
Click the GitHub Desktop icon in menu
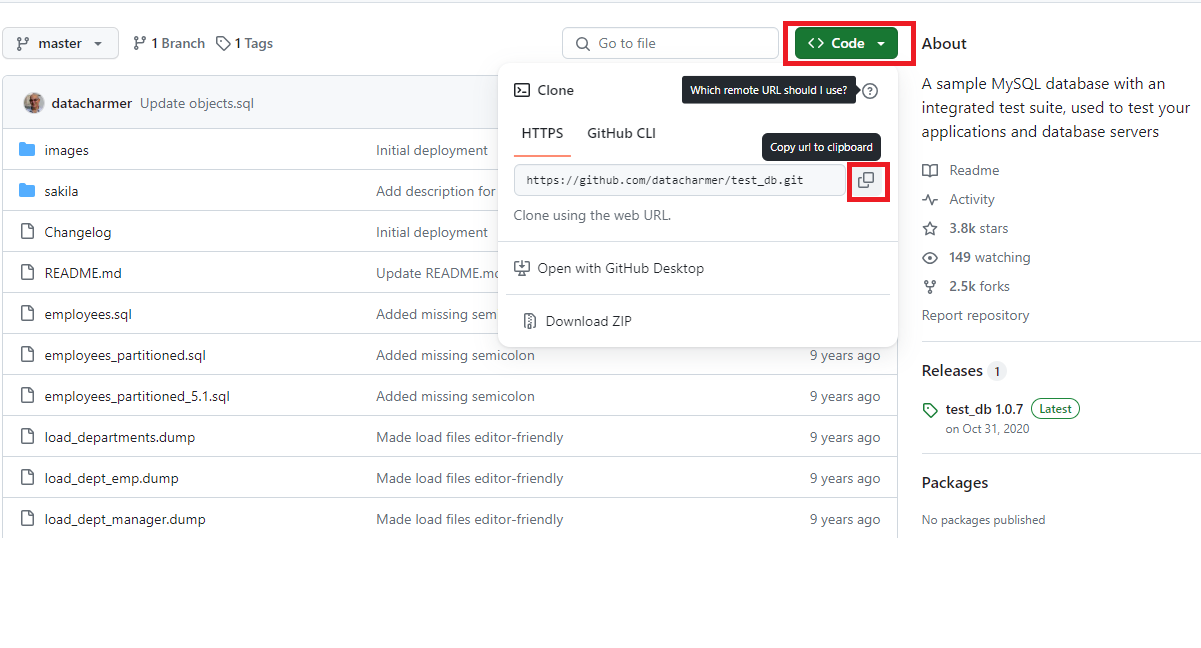(521, 268)
